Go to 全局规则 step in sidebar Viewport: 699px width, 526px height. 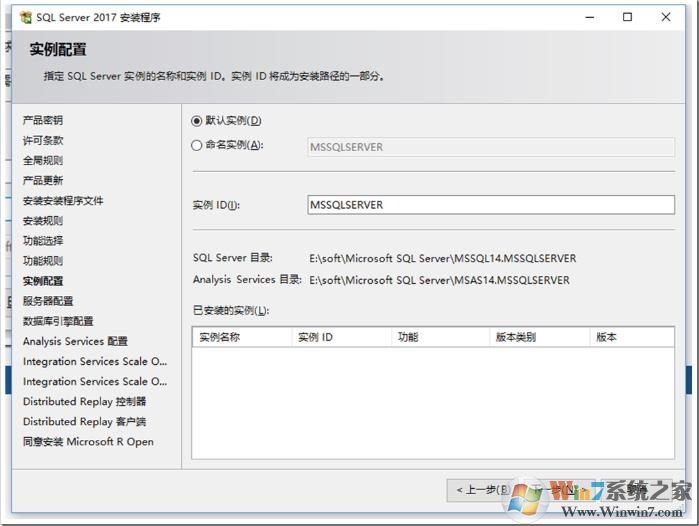(43, 160)
